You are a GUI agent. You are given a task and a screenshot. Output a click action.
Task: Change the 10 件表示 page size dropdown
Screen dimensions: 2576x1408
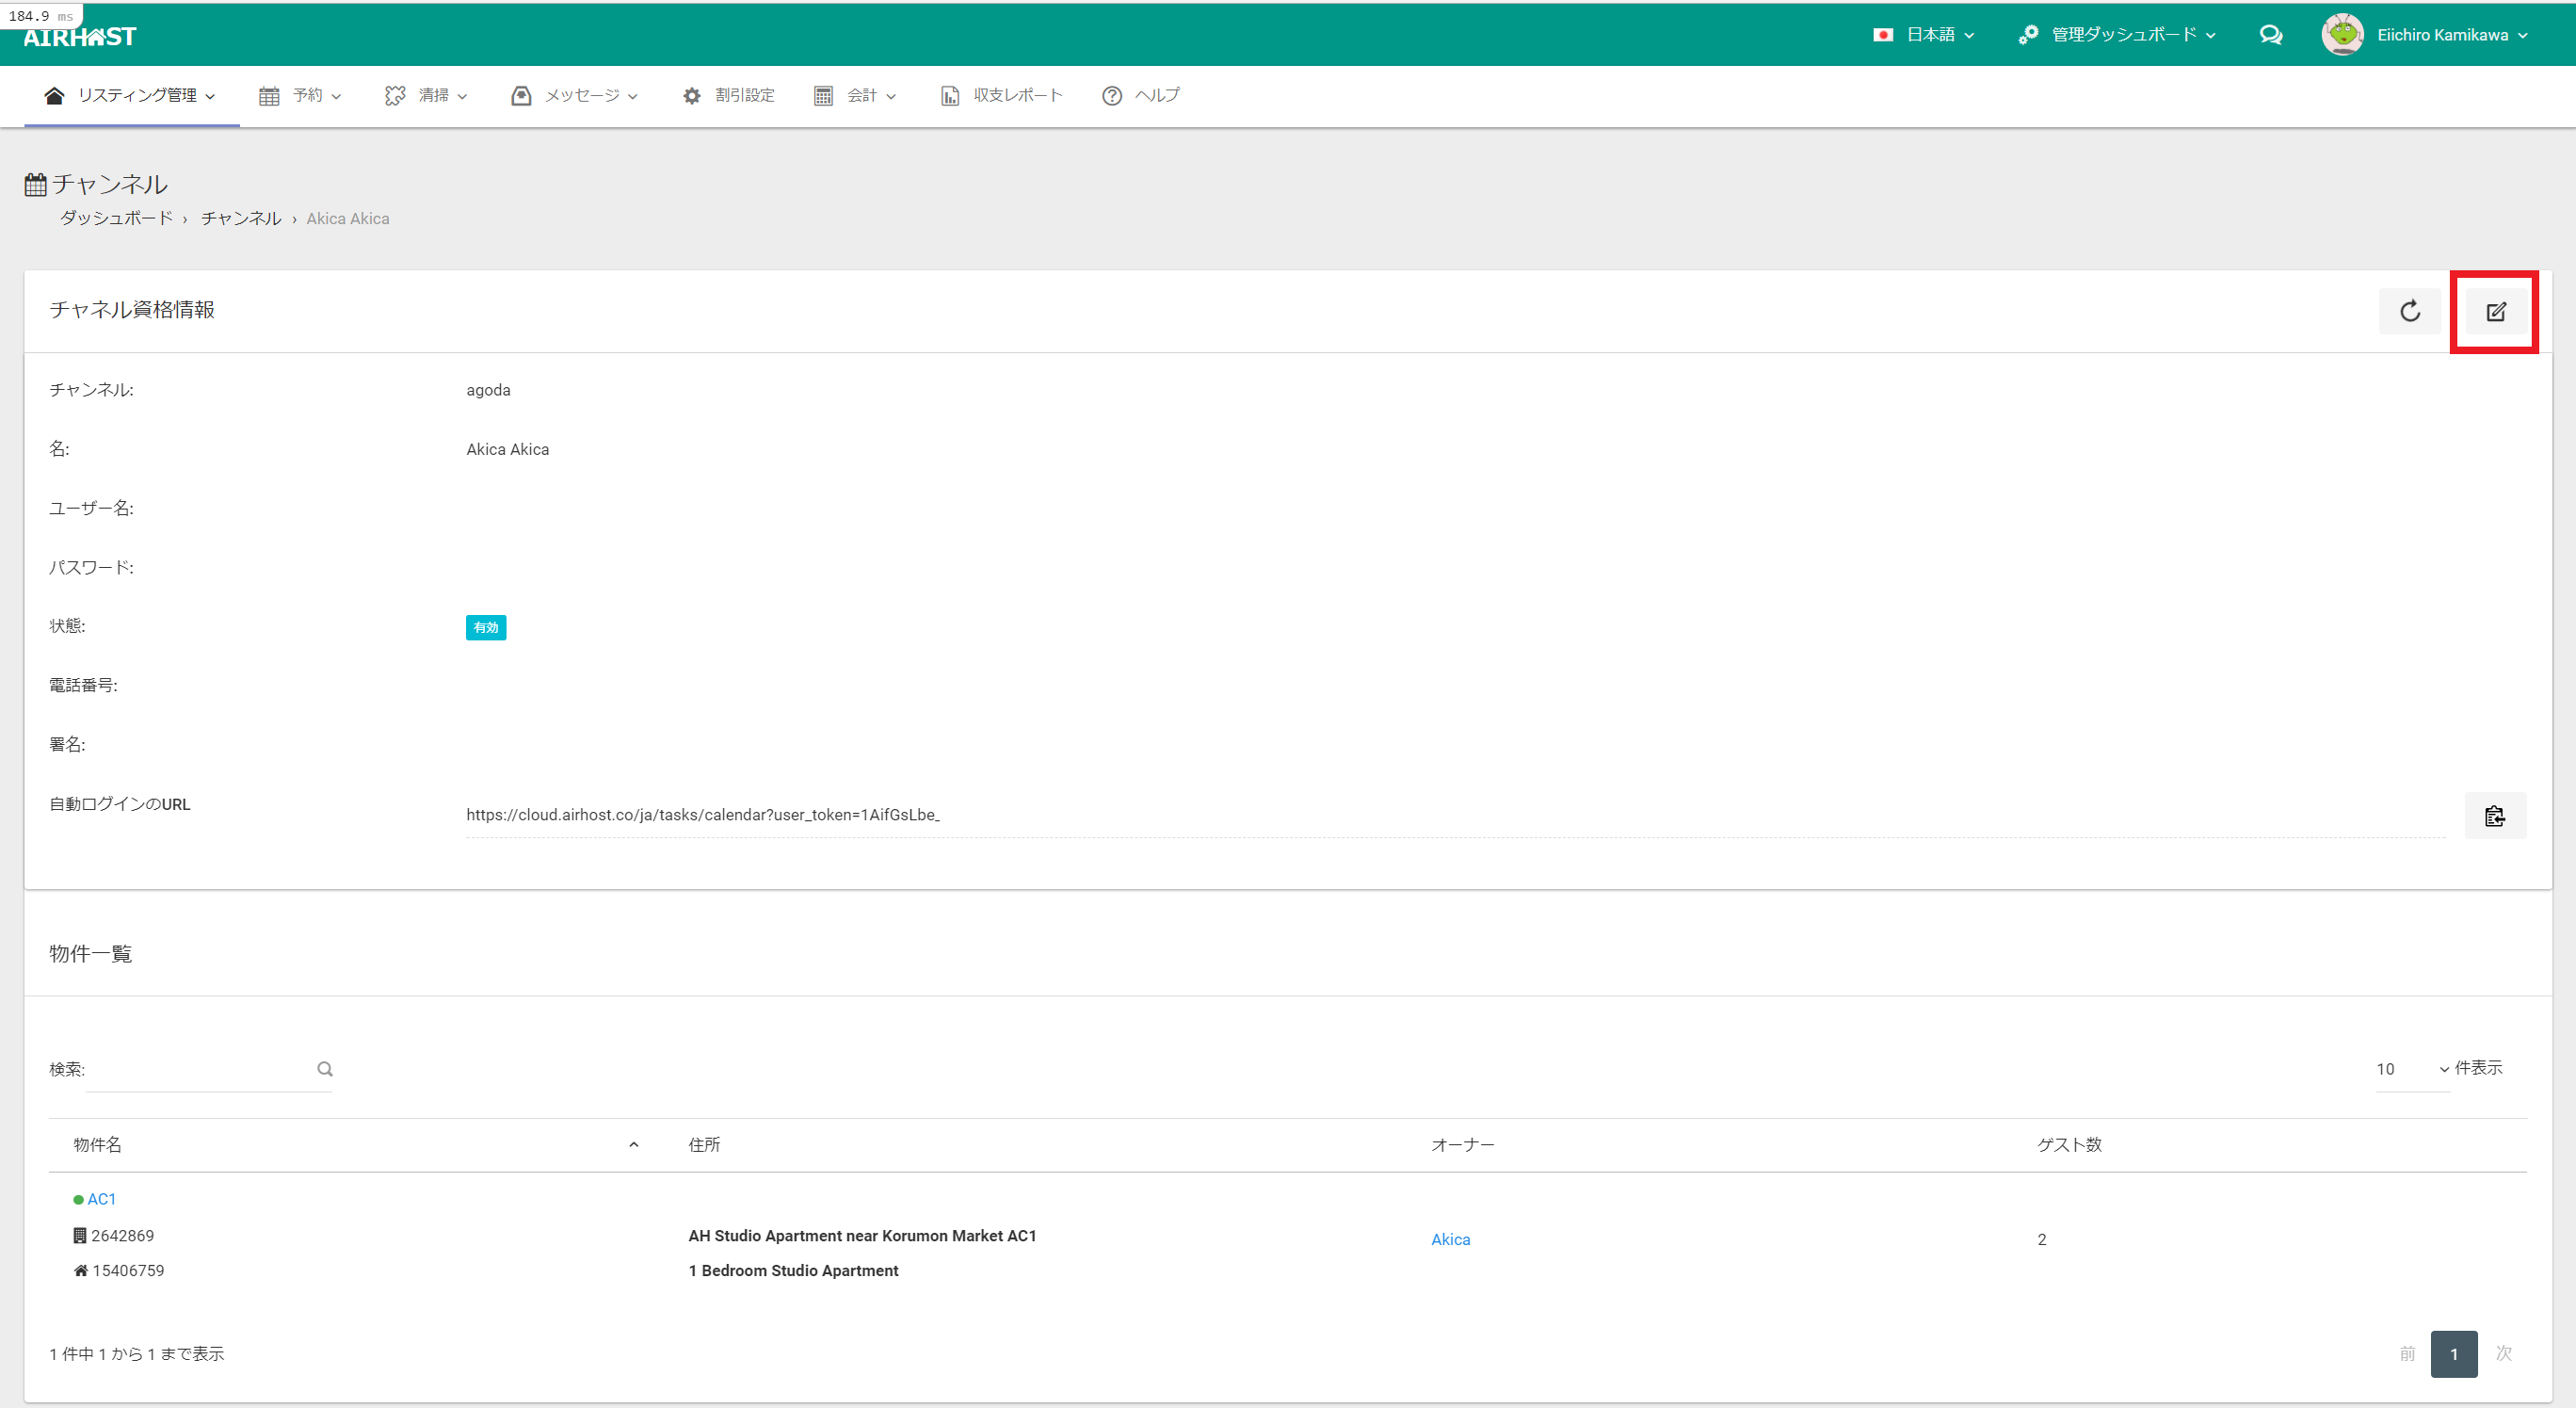[x=2411, y=1069]
